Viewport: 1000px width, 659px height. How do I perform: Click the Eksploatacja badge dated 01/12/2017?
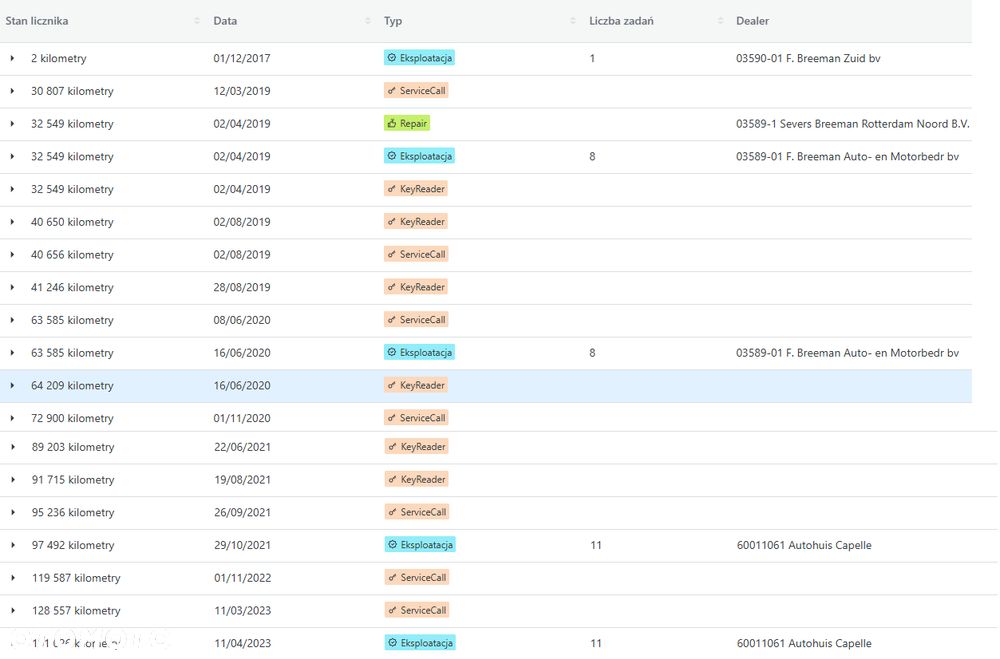point(419,58)
